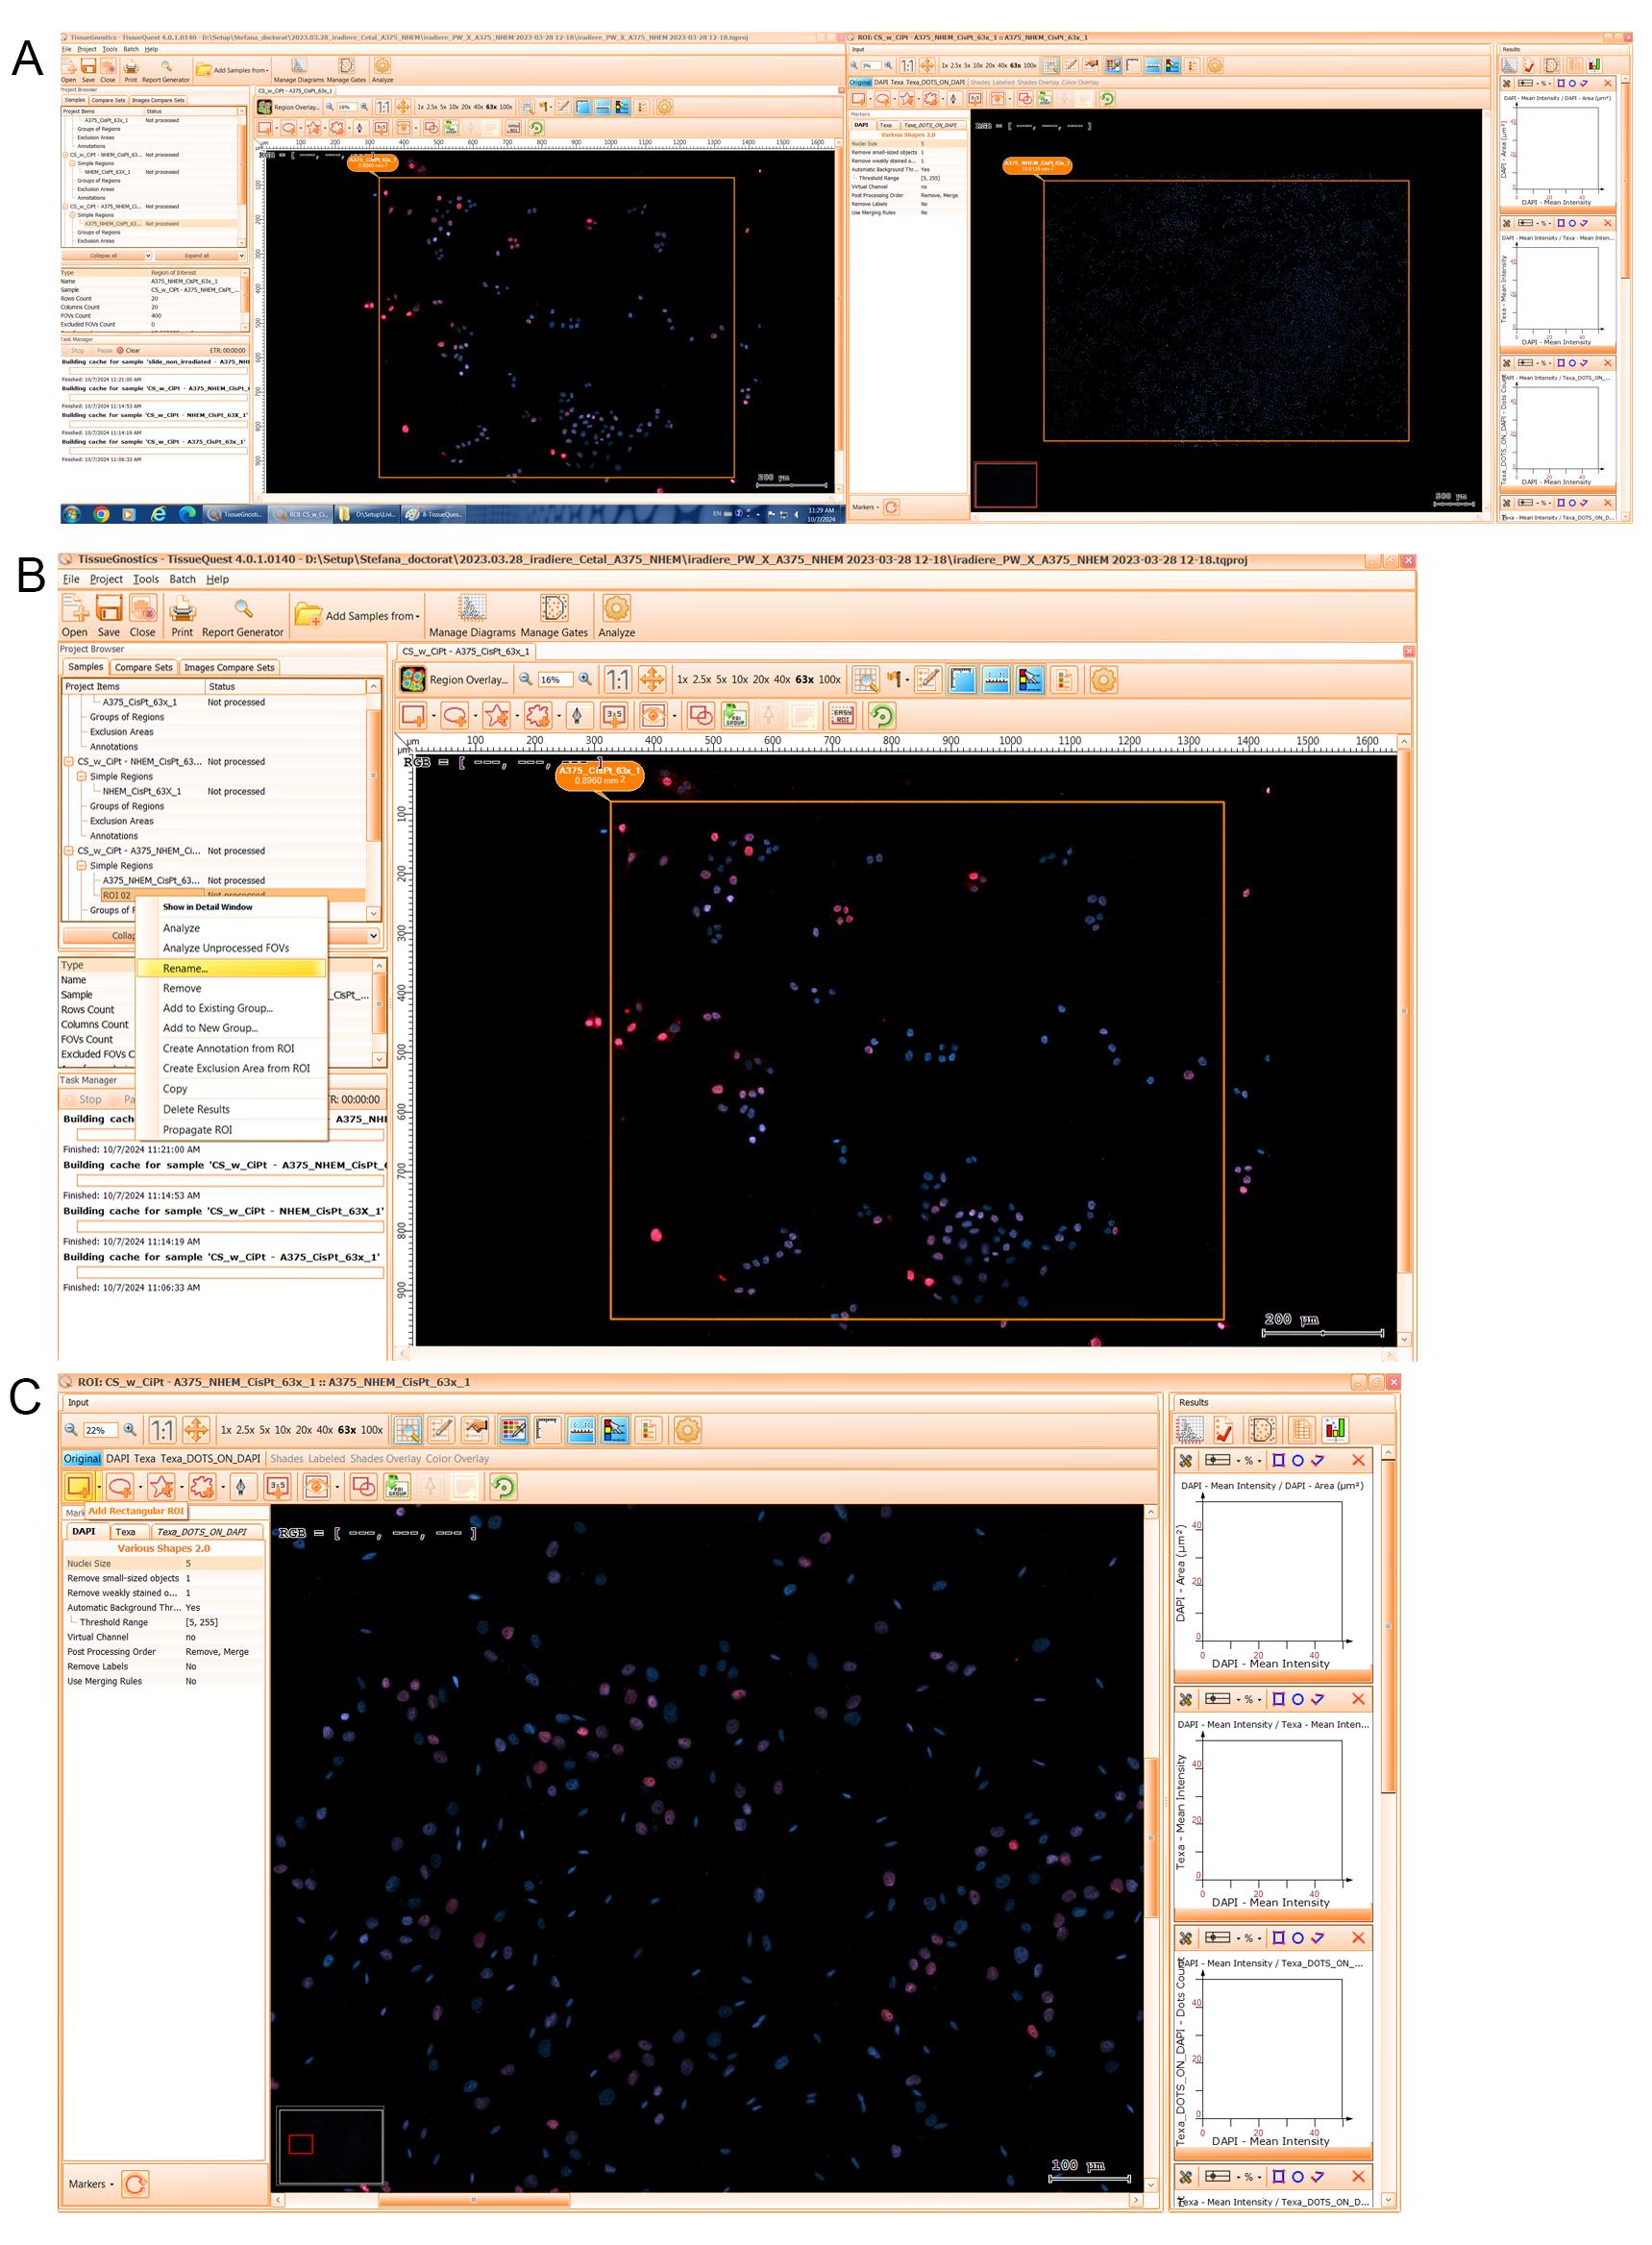
Task: Click the Report Generator magnifier icon in panel B
Action: (243, 608)
